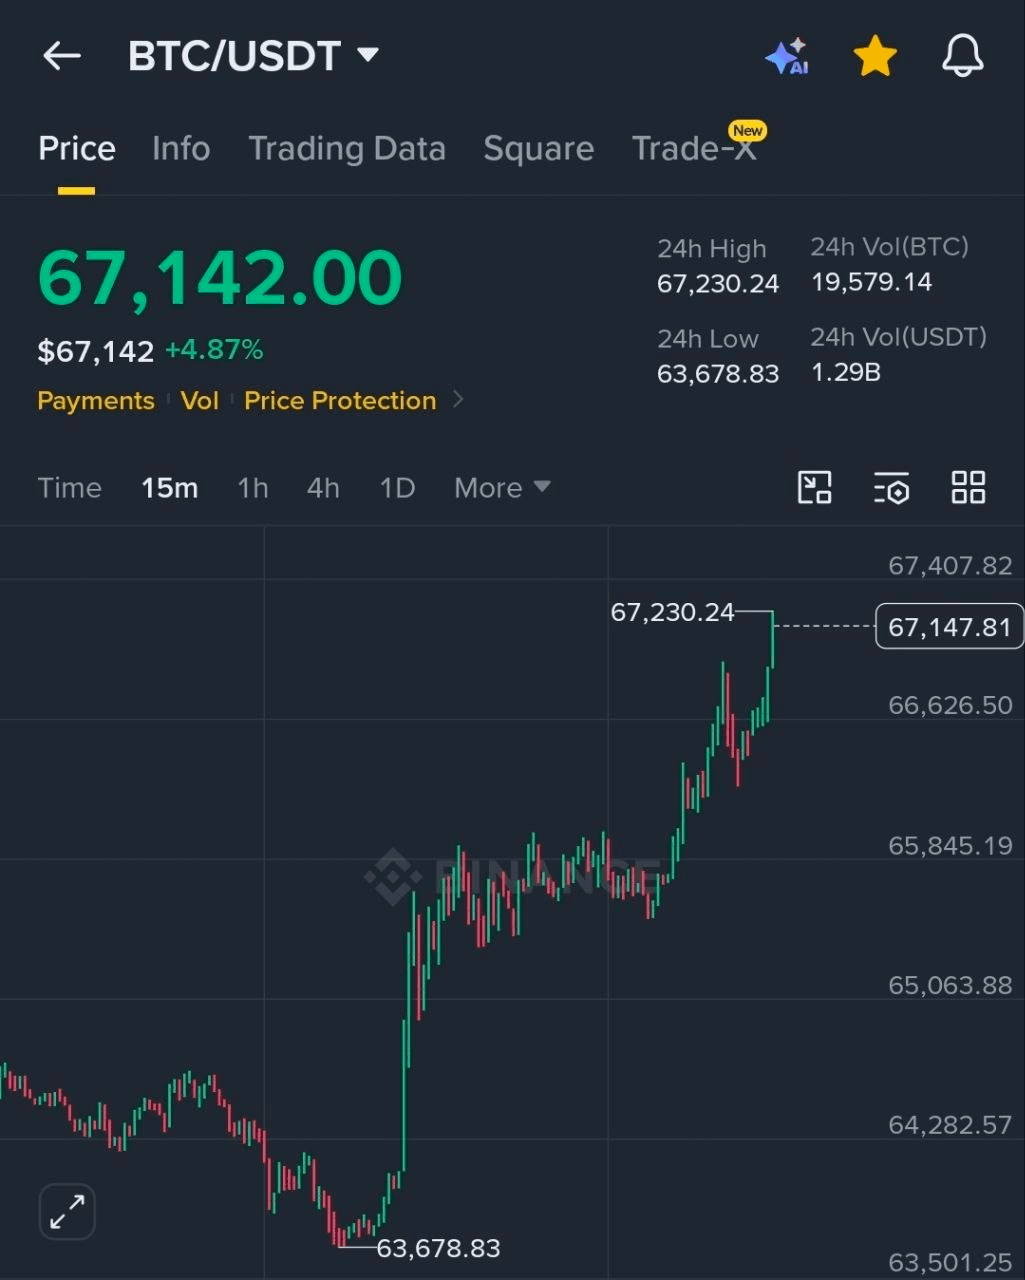
Task: Tap the current price marker 67,147.81
Action: coord(950,627)
